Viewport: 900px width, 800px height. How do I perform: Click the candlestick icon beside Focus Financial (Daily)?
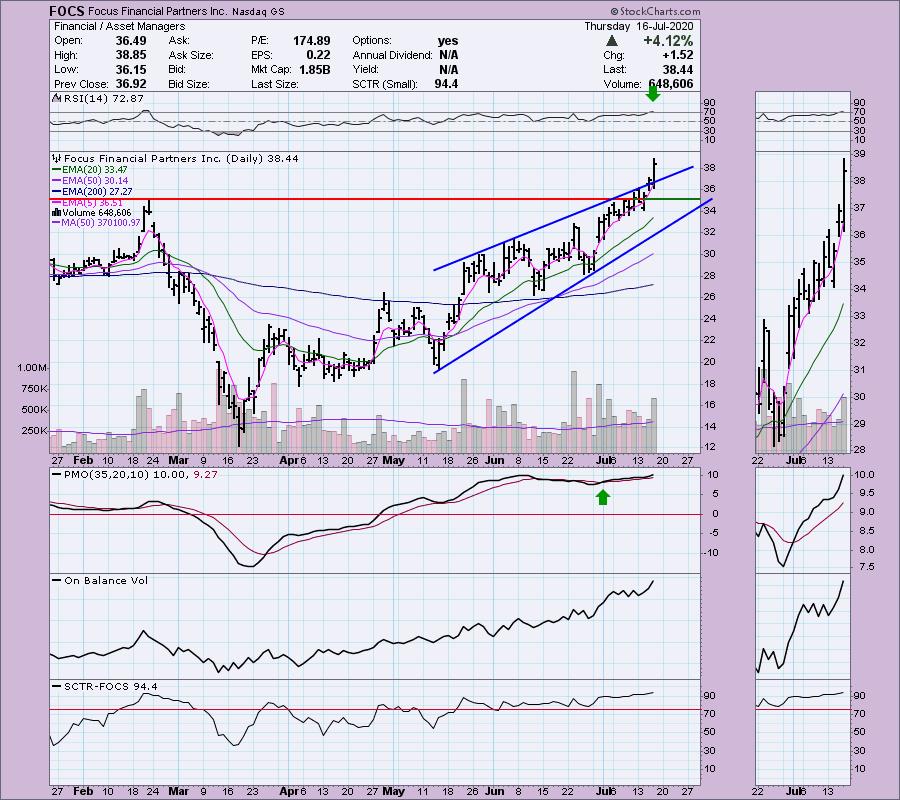coord(56,158)
